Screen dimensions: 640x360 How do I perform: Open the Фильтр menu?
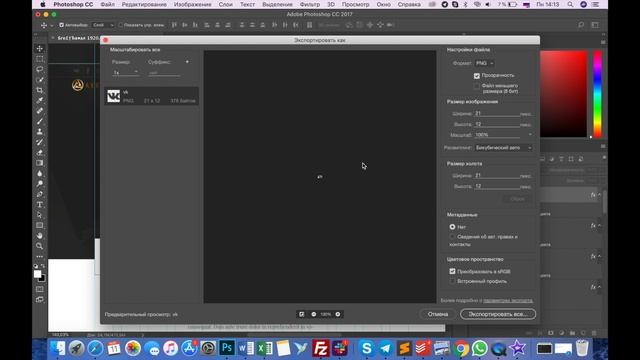310,4
